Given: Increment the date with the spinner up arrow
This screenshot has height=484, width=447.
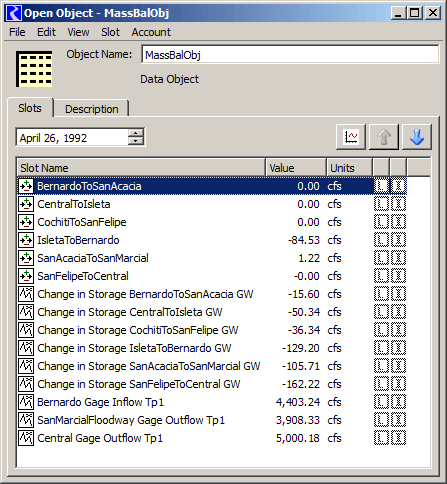Looking at the screenshot, I should point(136,133).
